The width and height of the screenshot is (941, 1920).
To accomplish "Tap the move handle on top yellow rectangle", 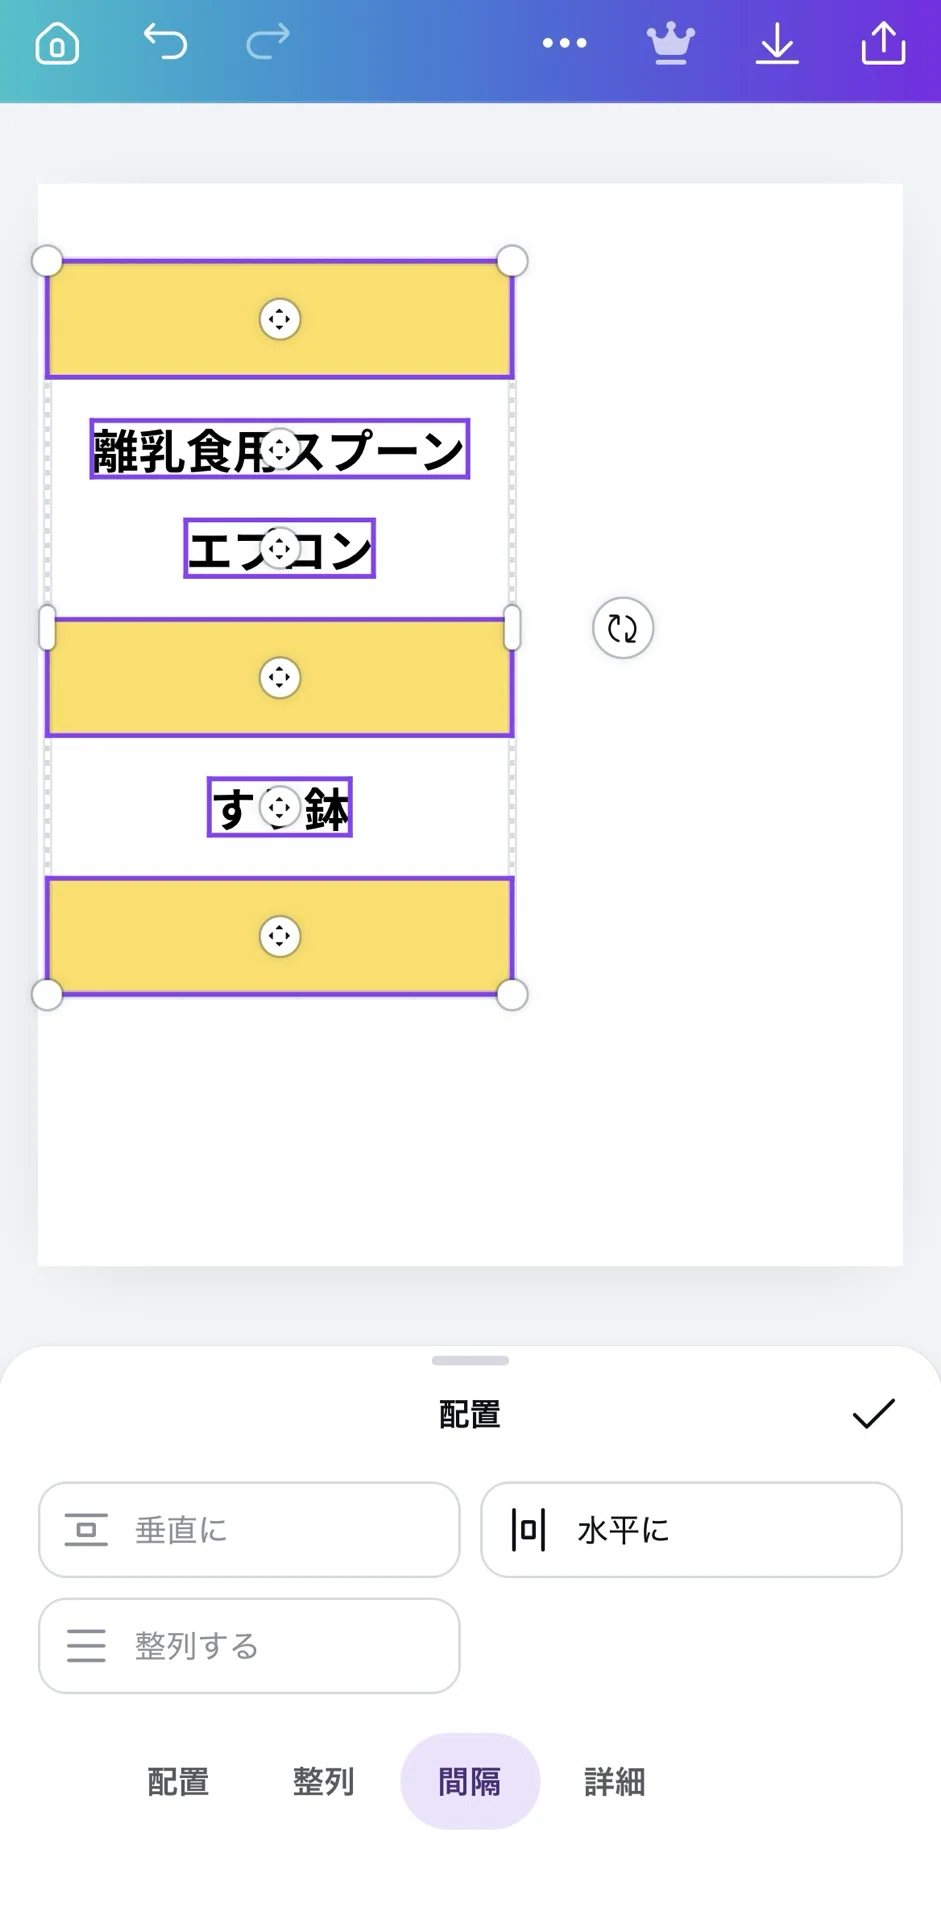I will pos(280,320).
